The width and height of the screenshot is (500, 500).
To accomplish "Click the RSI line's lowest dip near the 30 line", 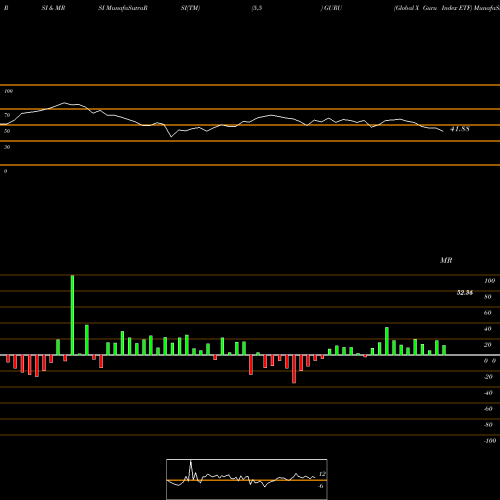I will click(x=171, y=137).
